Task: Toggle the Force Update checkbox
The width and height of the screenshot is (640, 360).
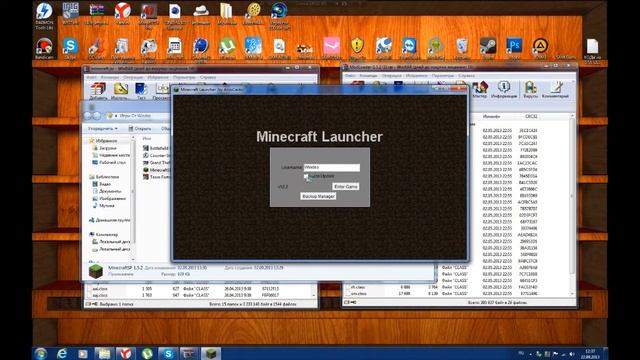Action: 306,176
